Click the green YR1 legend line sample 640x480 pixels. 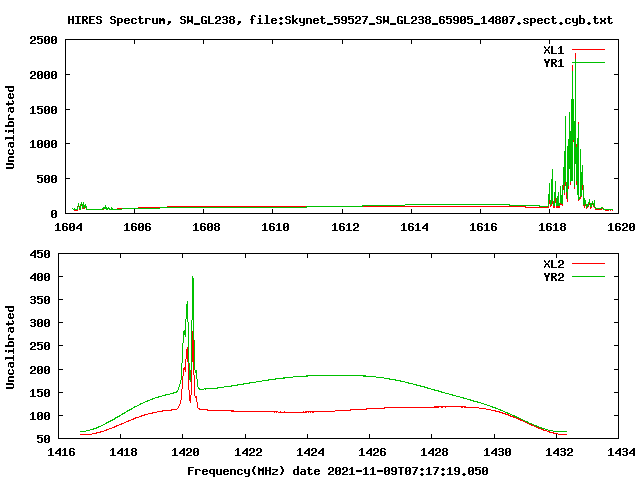(588, 62)
